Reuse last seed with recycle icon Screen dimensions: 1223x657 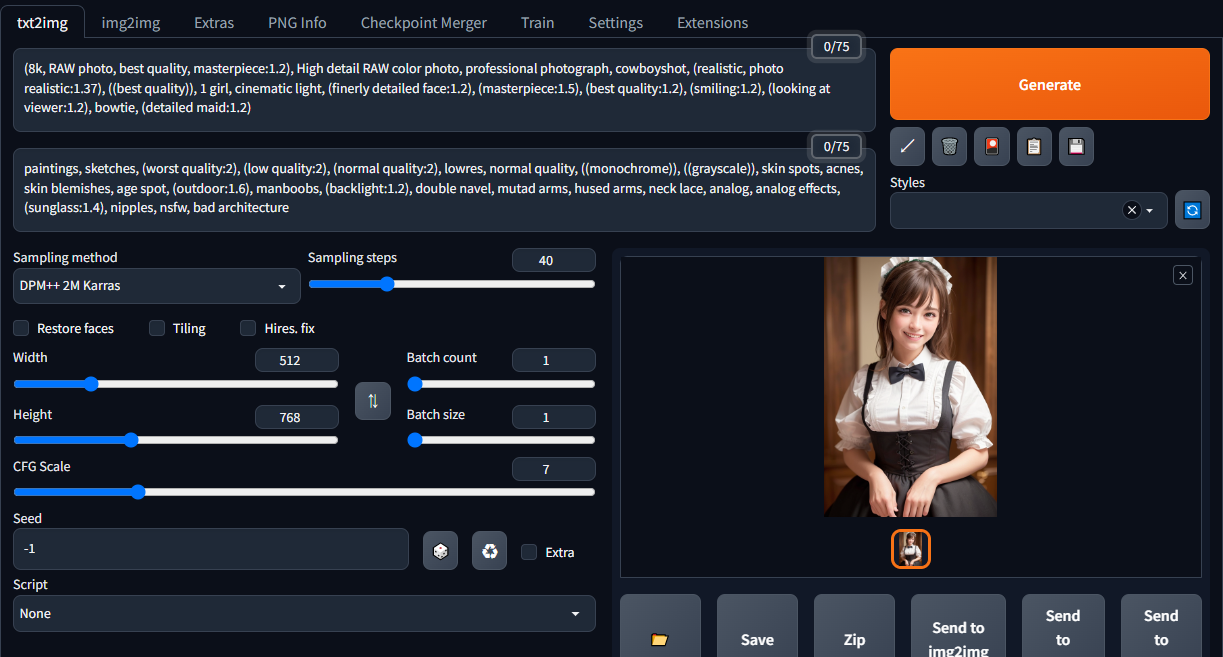click(489, 551)
